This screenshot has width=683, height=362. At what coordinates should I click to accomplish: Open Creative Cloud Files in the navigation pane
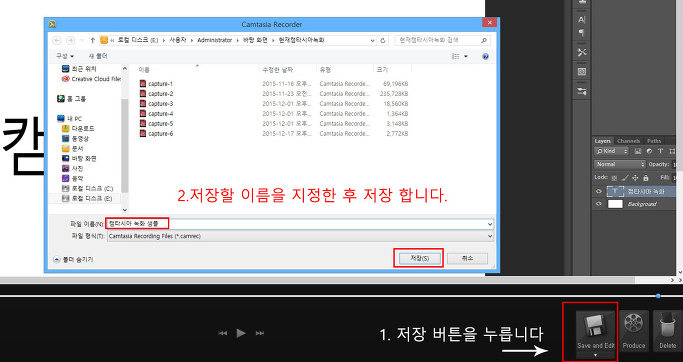(x=91, y=79)
